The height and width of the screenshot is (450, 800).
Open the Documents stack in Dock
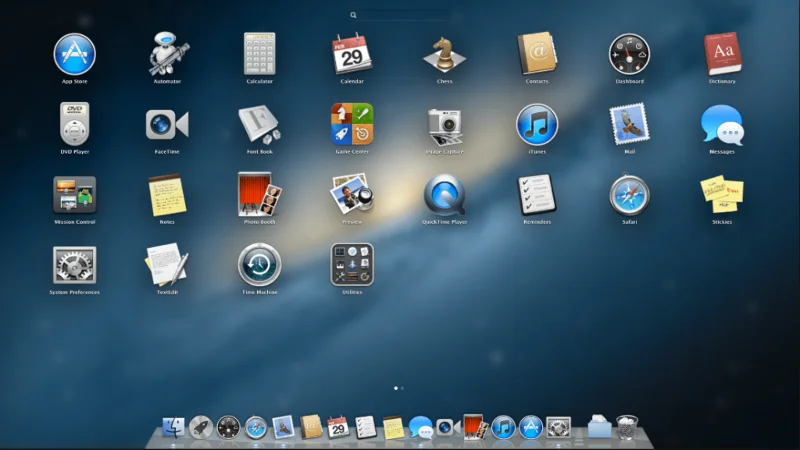(599, 427)
